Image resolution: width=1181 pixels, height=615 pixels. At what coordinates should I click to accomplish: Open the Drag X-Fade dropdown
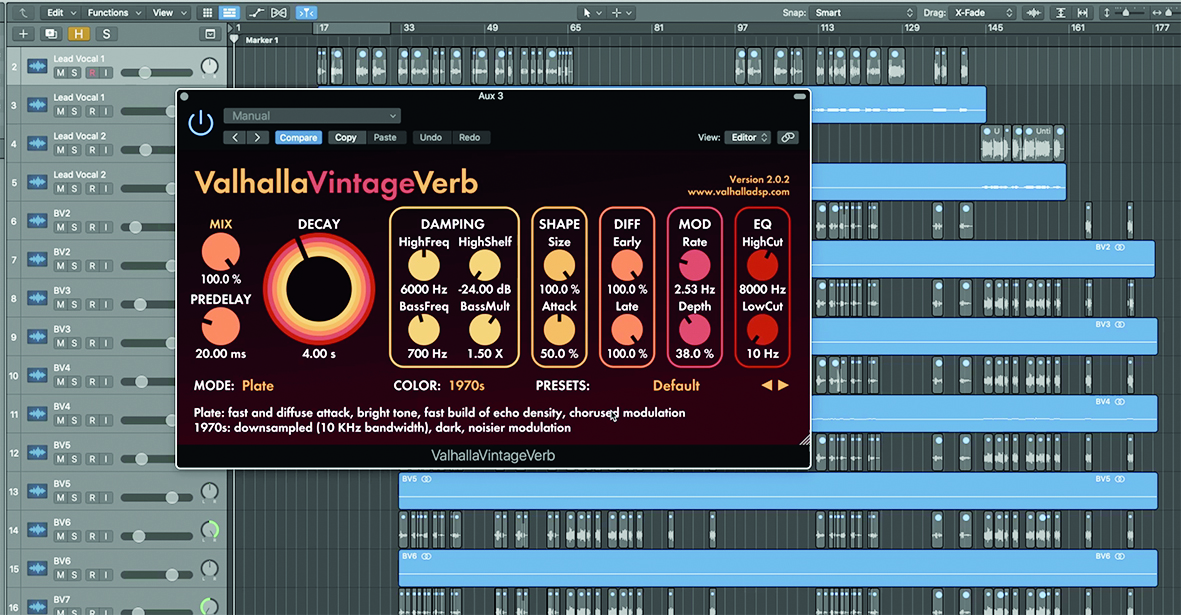pos(982,13)
